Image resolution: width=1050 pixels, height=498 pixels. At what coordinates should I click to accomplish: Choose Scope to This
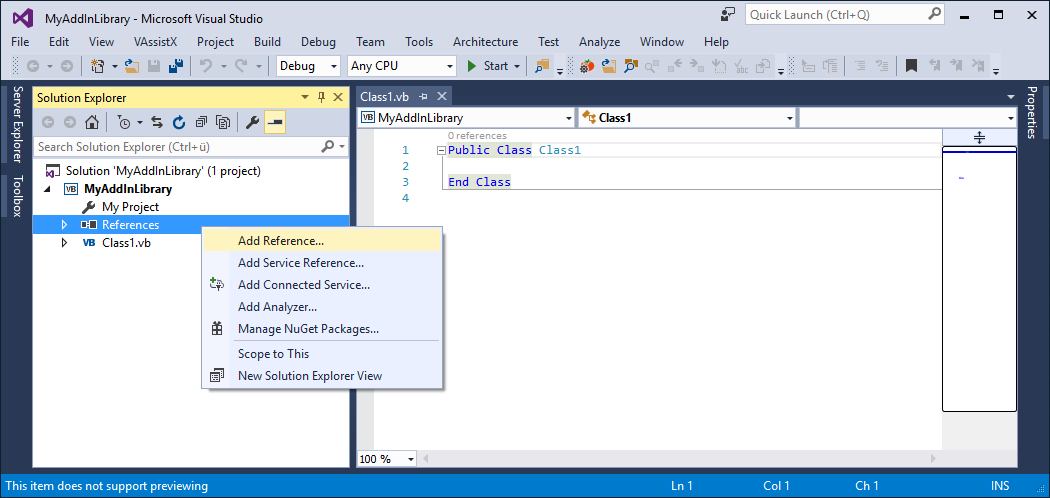(x=321, y=353)
